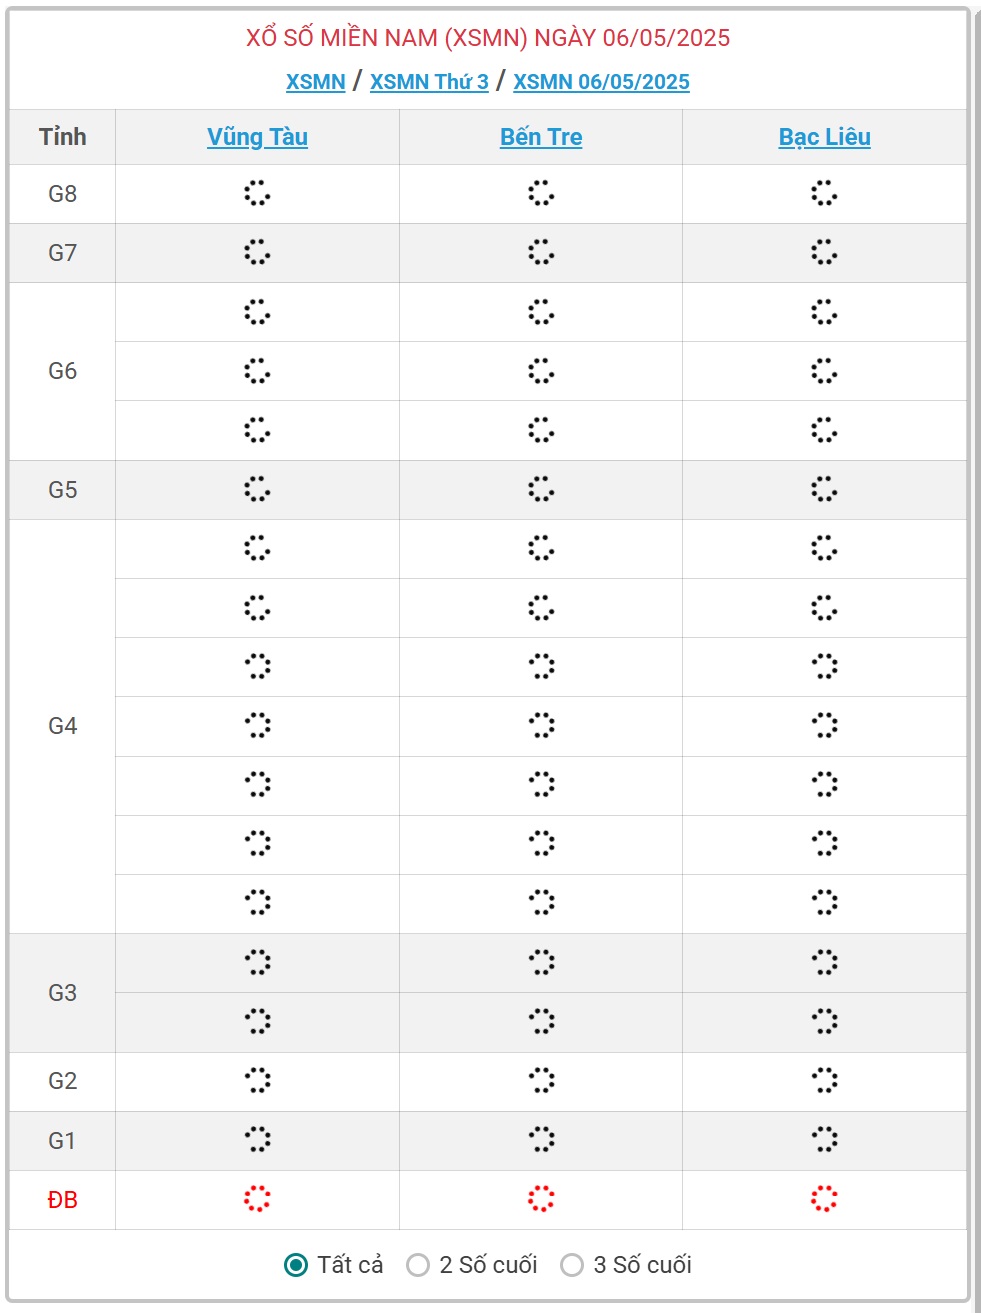This screenshot has height=1313, width=981.
Task: Click the red ĐB spinner for Vũng Tàu
Action: click(x=257, y=1199)
